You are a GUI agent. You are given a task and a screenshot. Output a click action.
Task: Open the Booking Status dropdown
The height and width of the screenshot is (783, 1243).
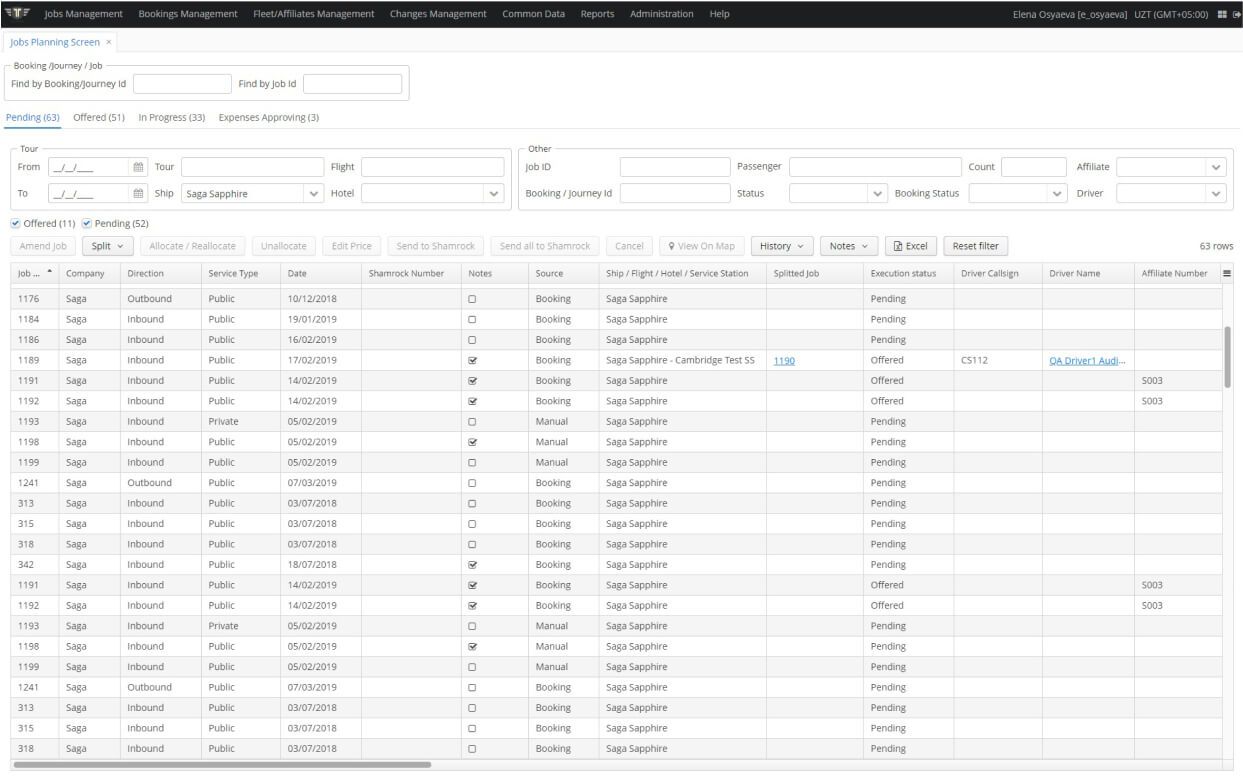1058,194
